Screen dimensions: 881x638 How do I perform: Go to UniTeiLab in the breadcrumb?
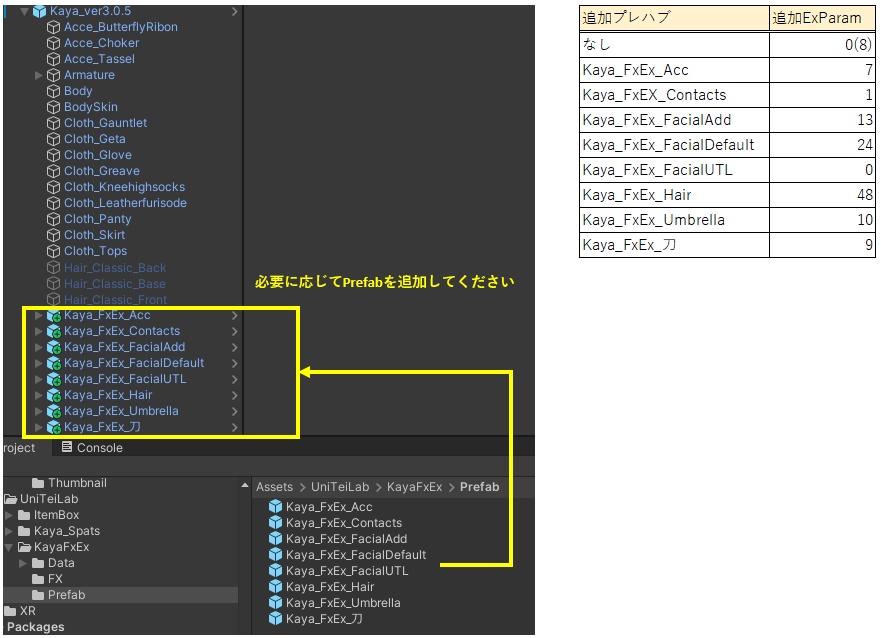[340, 487]
